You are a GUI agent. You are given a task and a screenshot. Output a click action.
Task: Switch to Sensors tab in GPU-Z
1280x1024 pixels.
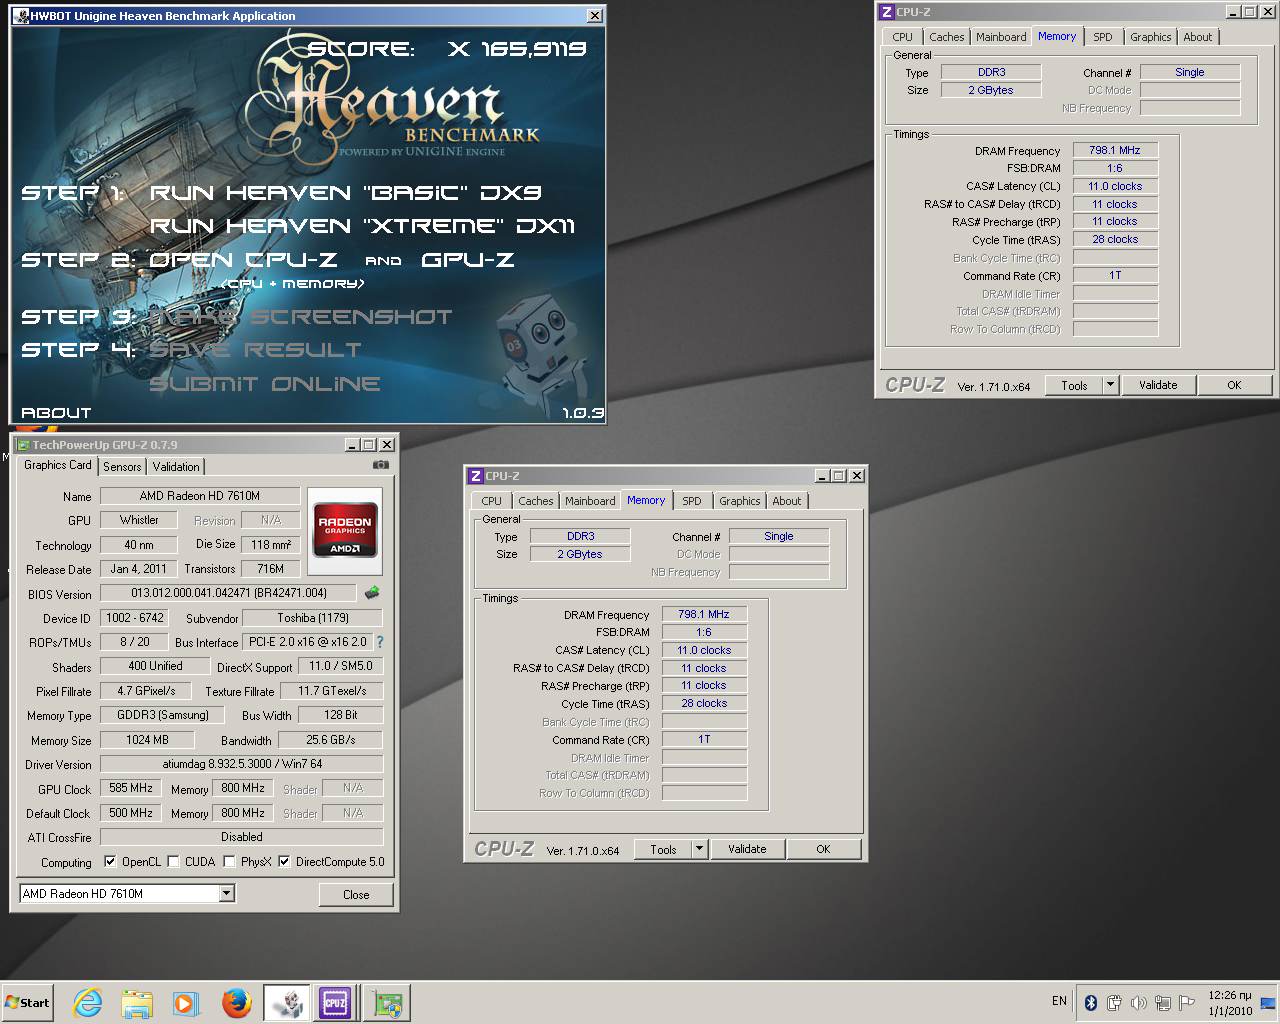[x=122, y=467]
